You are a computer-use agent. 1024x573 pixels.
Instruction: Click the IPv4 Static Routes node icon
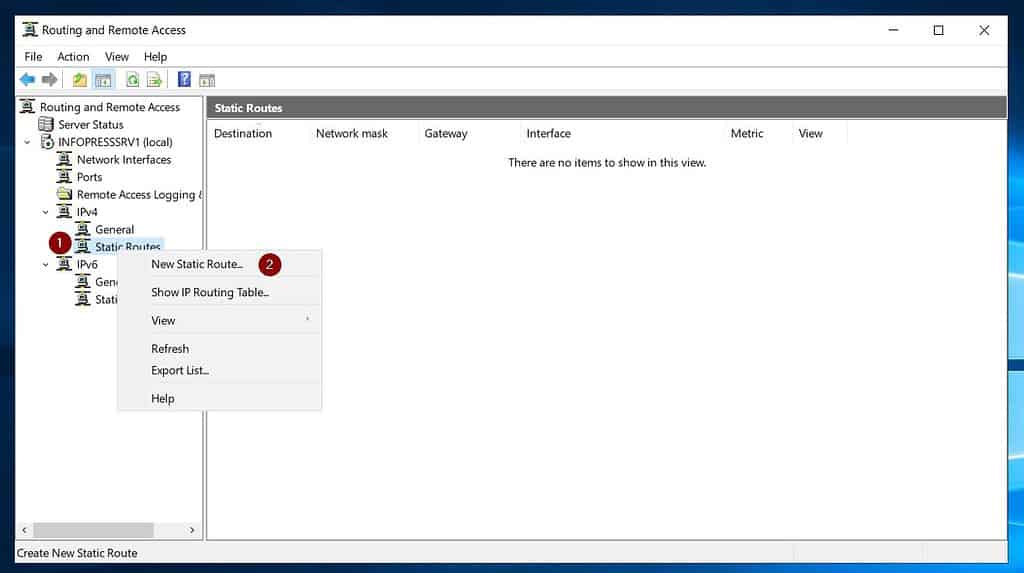pos(82,246)
